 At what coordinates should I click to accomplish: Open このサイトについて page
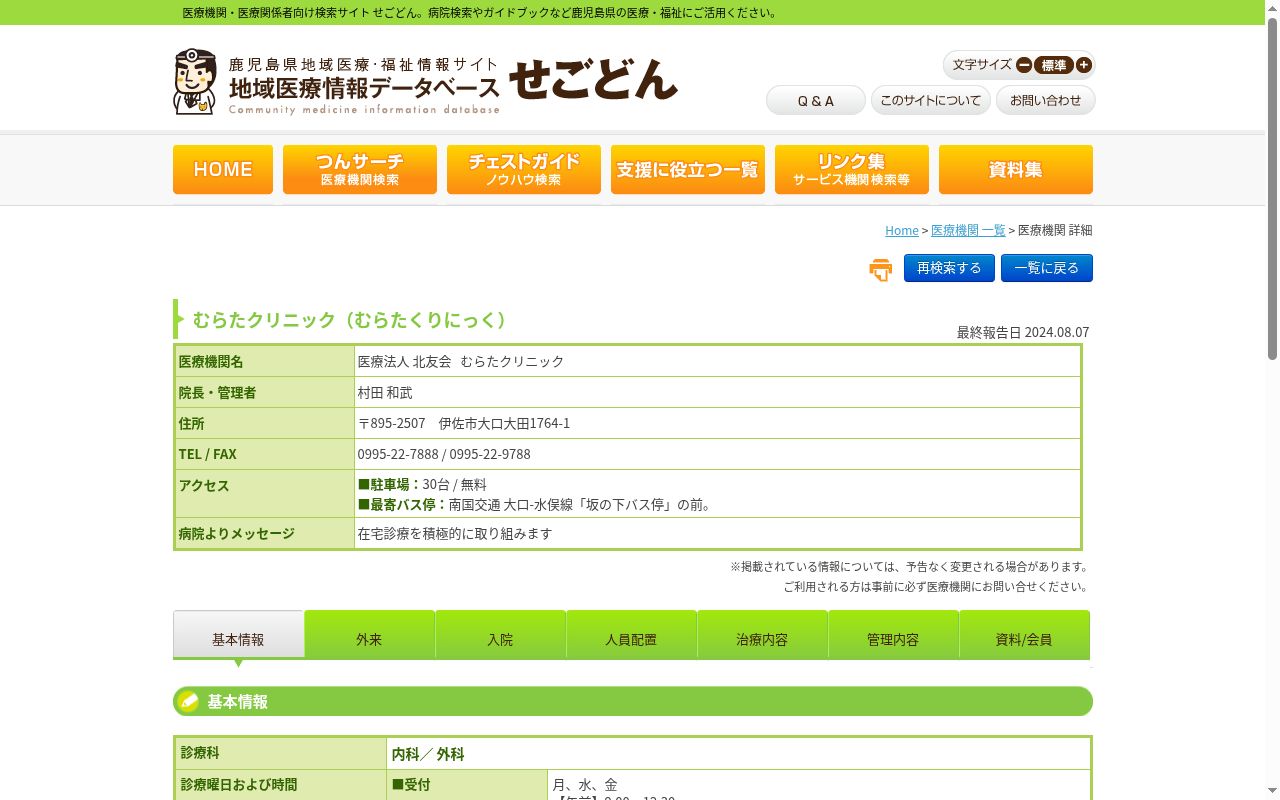931,100
